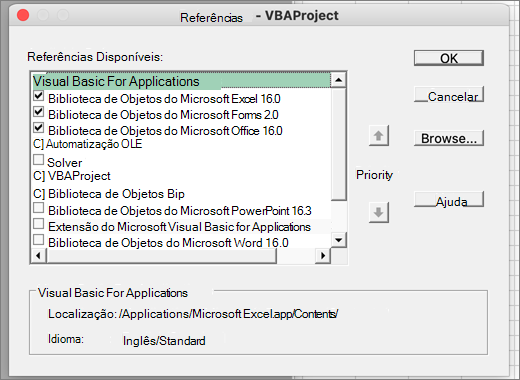Screen dimensions: 520x380
Task: Click the vertical scrollbar thumb in list
Action: [x=339, y=144]
